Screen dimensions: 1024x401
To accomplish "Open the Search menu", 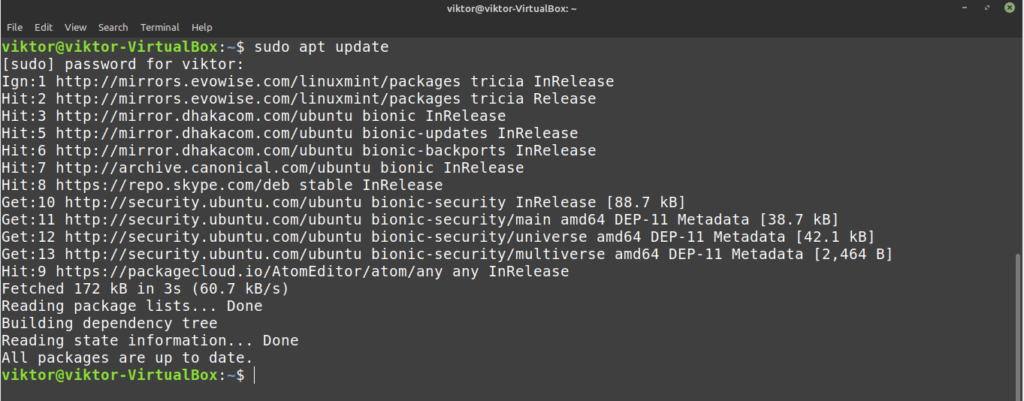I will click(113, 27).
